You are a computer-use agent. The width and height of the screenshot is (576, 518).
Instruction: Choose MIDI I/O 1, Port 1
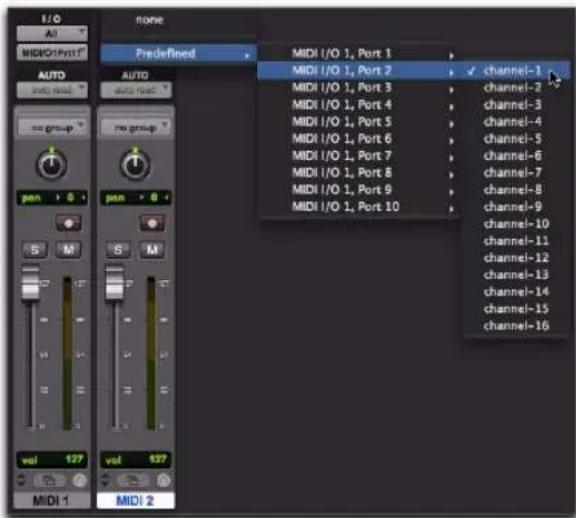coord(358,54)
